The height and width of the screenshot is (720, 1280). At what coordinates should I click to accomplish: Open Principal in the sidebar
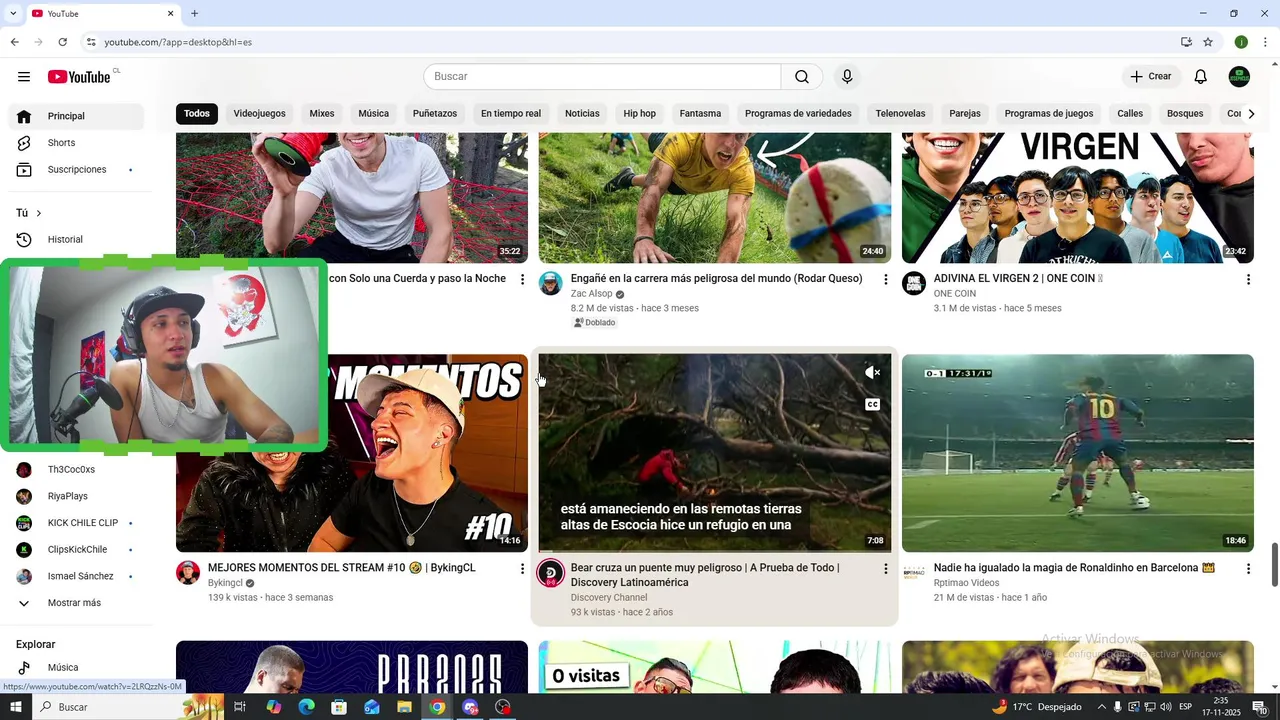[x=76, y=116]
